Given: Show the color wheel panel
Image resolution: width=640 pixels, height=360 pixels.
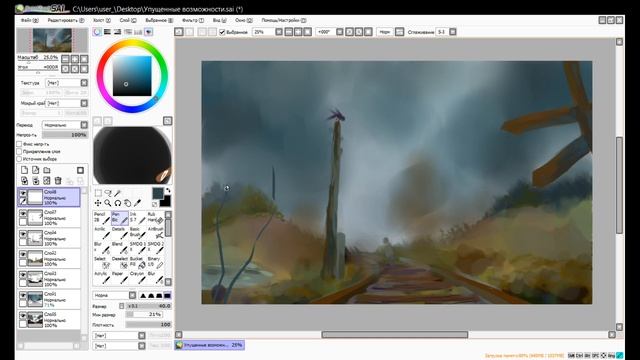Looking at the screenshot, I should pos(97,32).
